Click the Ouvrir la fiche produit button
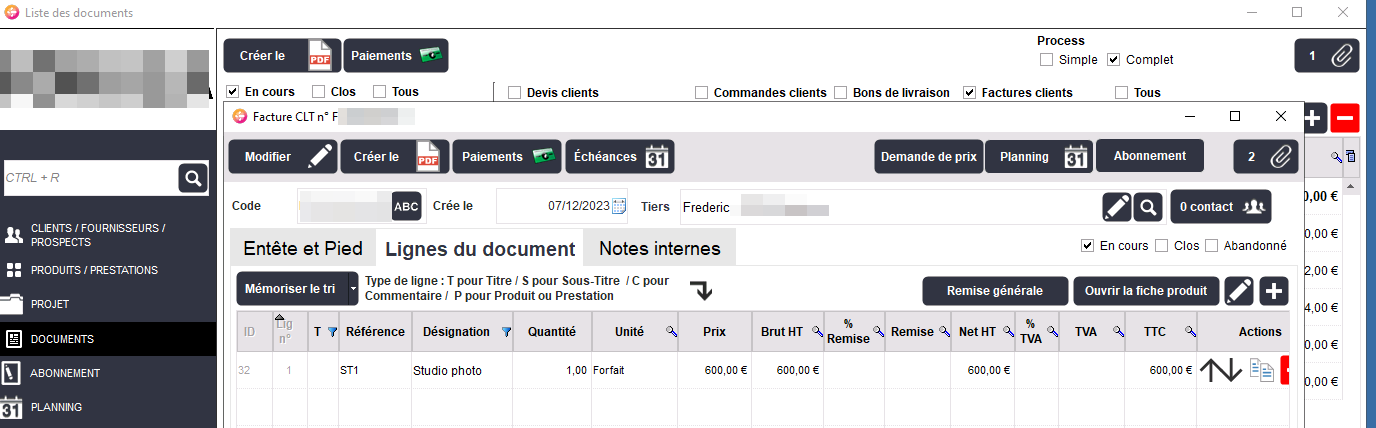 tap(1146, 291)
